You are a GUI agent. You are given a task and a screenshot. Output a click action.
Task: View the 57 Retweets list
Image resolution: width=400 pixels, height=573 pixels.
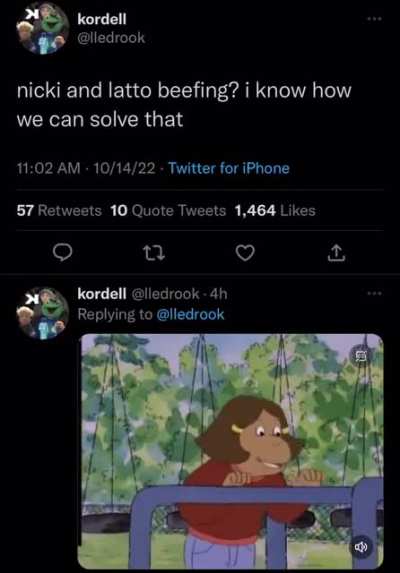59,210
